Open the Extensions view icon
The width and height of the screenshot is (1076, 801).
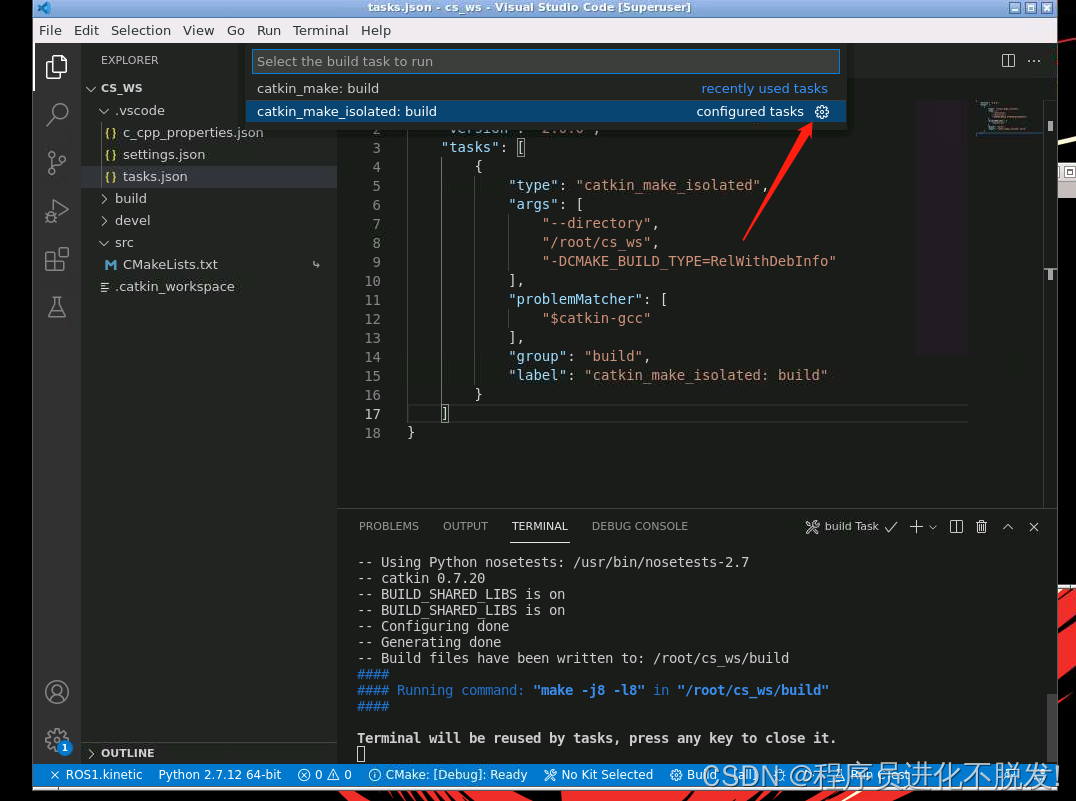(56, 259)
